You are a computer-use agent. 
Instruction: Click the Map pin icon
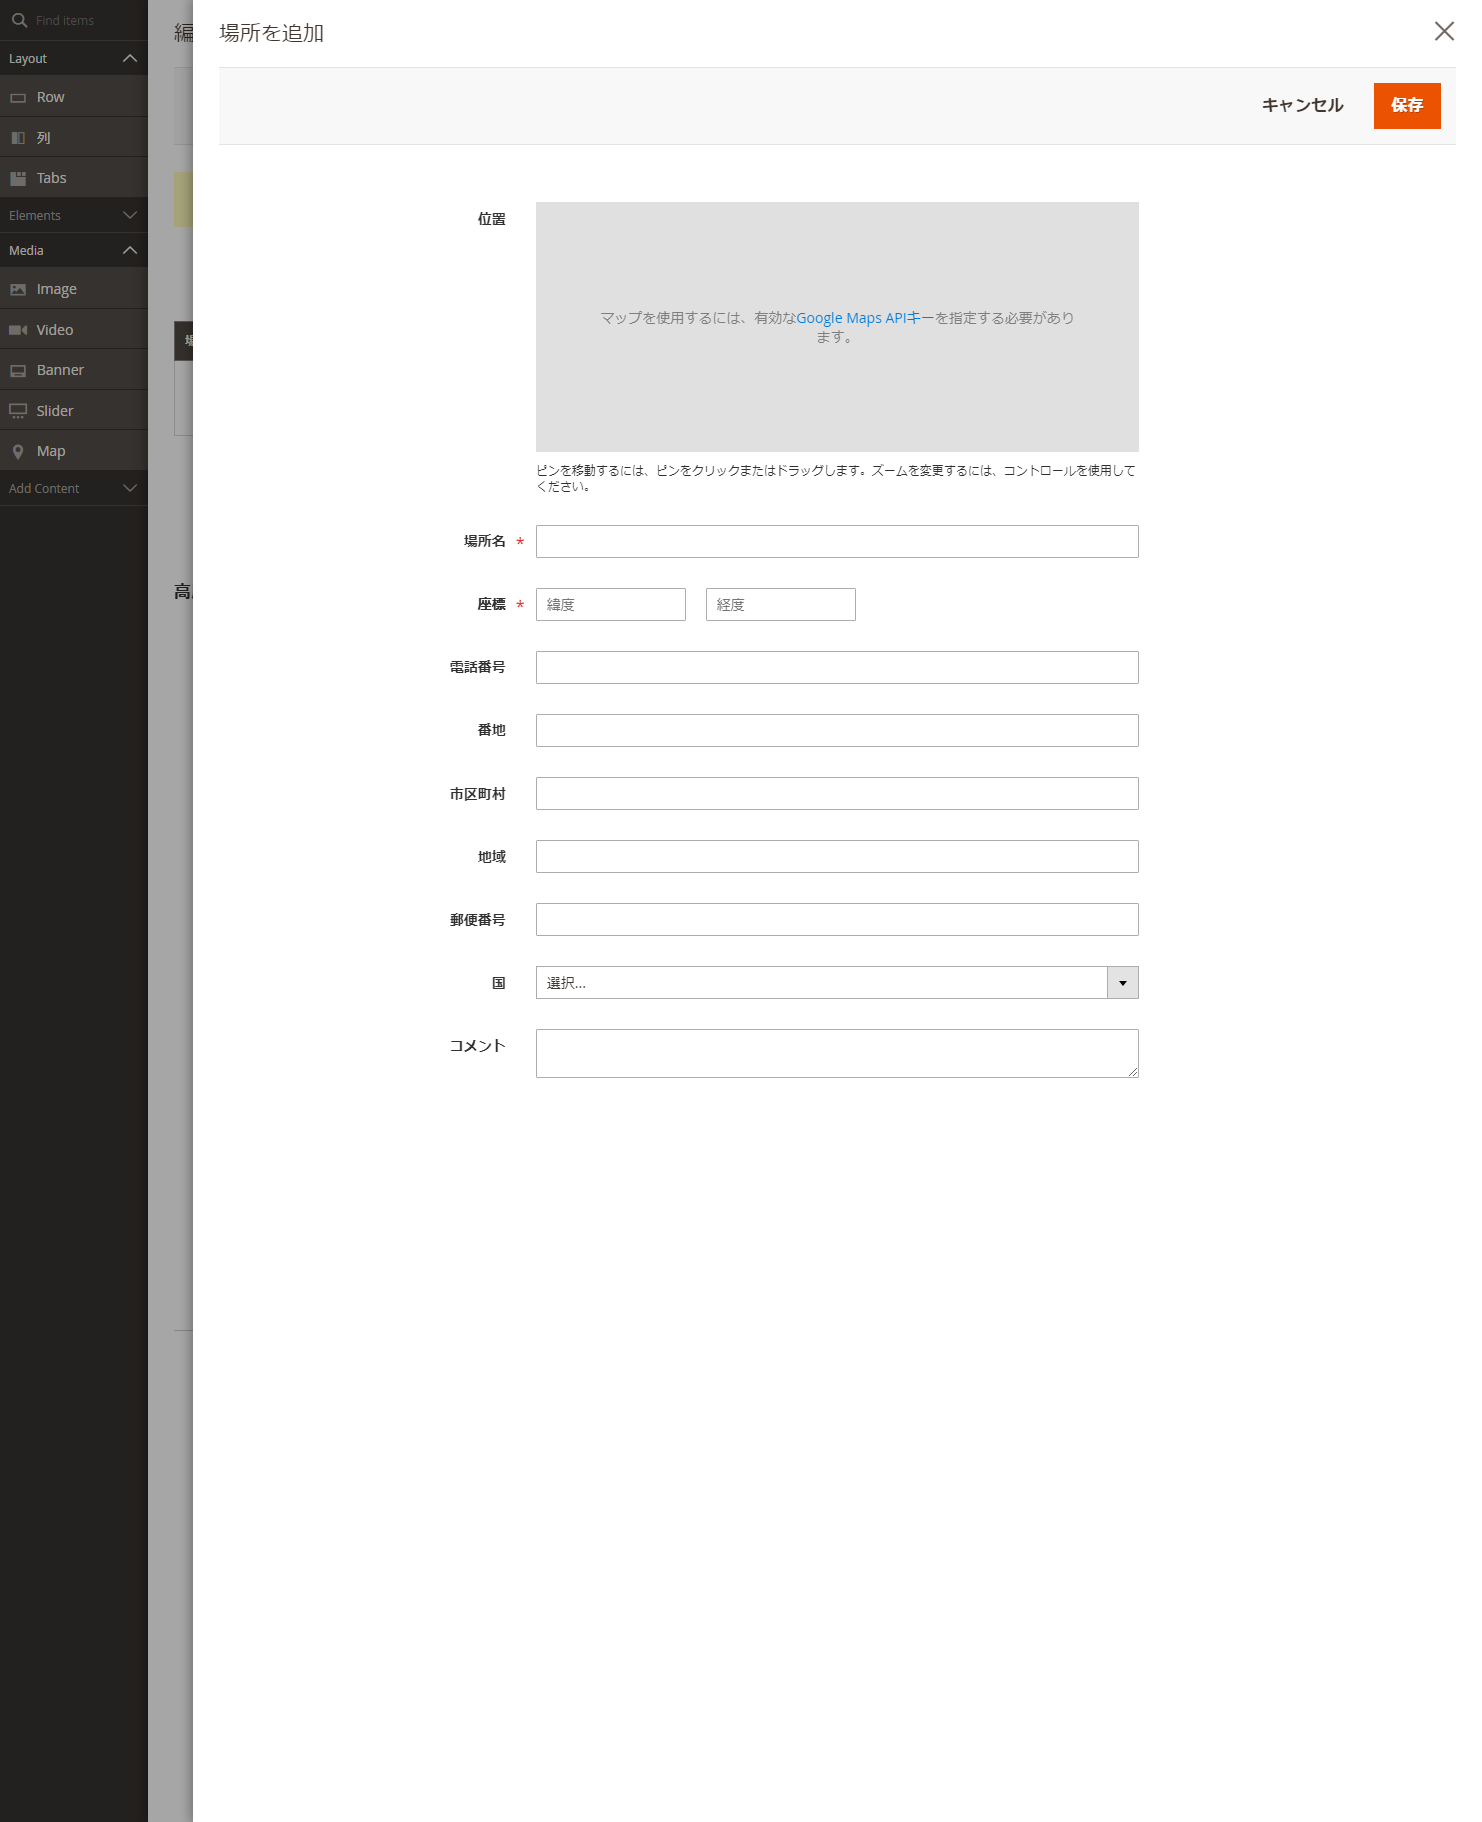pos(18,452)
